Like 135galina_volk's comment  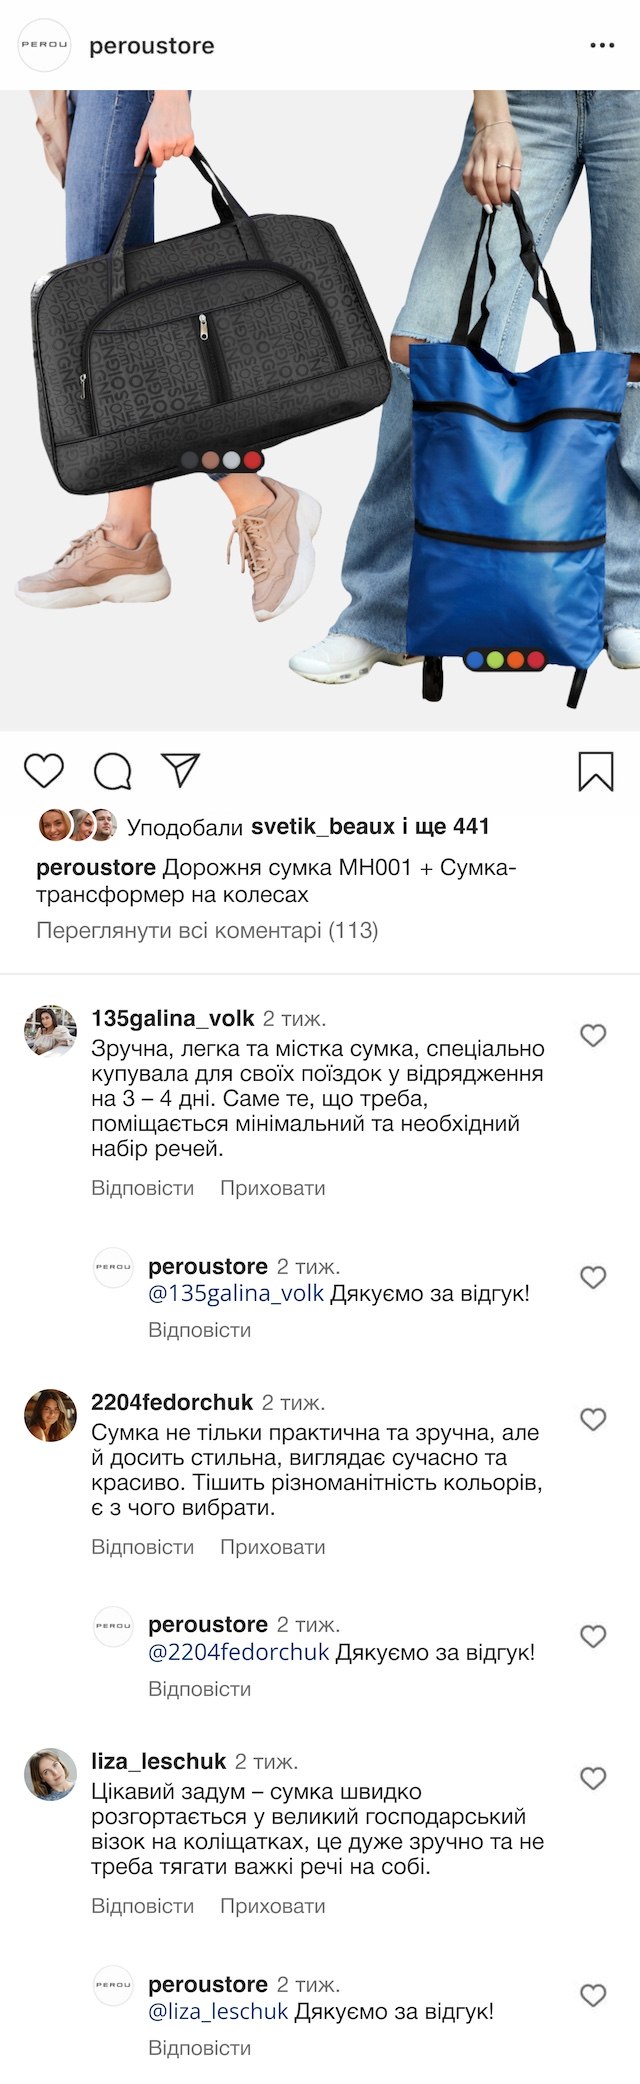coord(594,1035)
